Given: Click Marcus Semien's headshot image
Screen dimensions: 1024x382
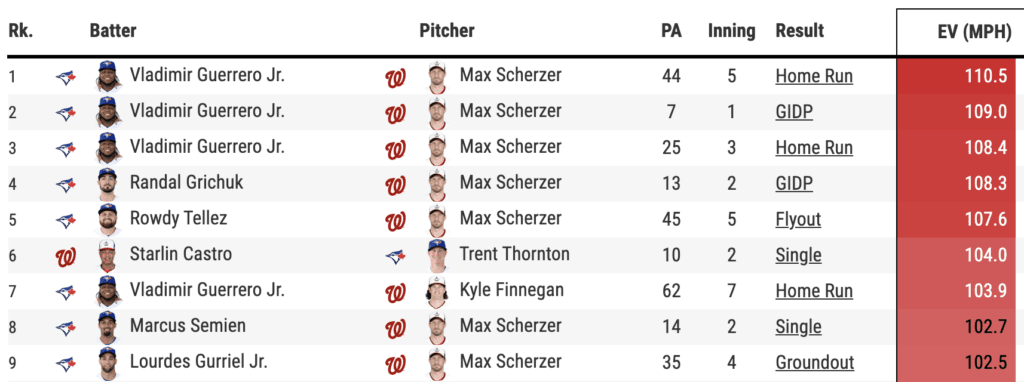Looking at the screenshot, I should [108, 327].
